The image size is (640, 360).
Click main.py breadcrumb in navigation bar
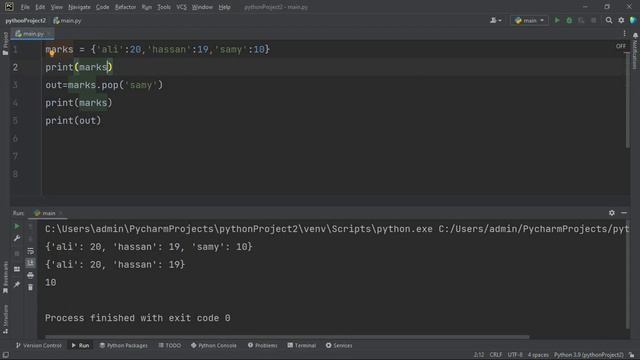tap(67, 20)
